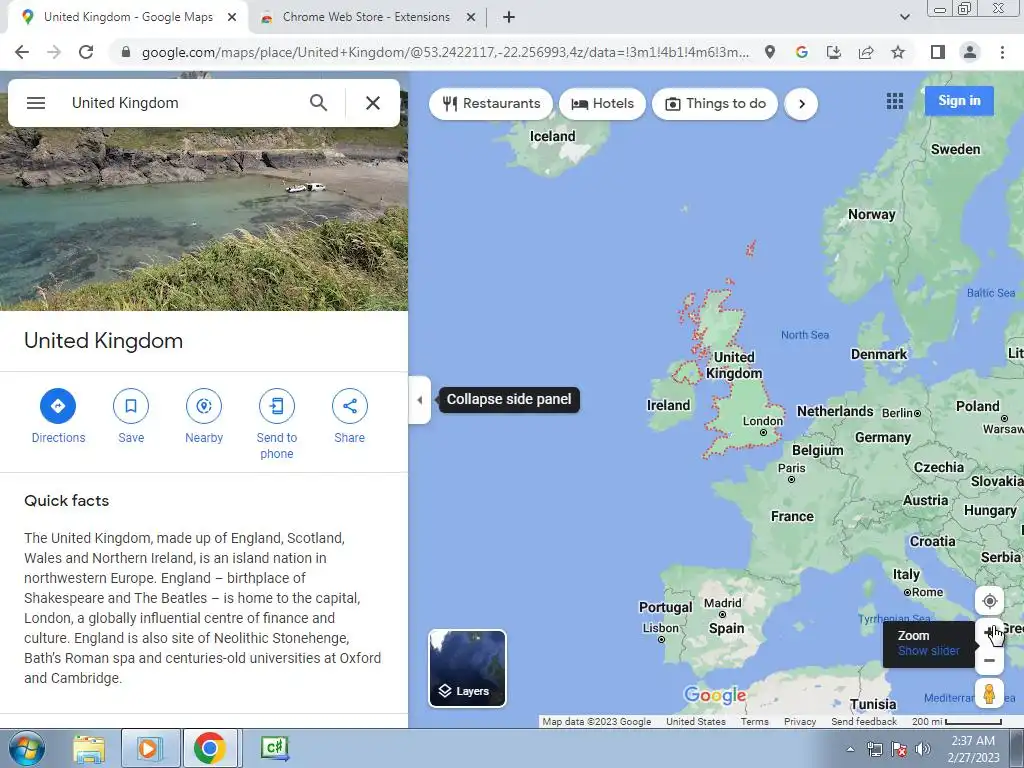Screen dimensions: 1024x768
Task: Switch to the Chrome Web Store tab
Action: (366, 17)
